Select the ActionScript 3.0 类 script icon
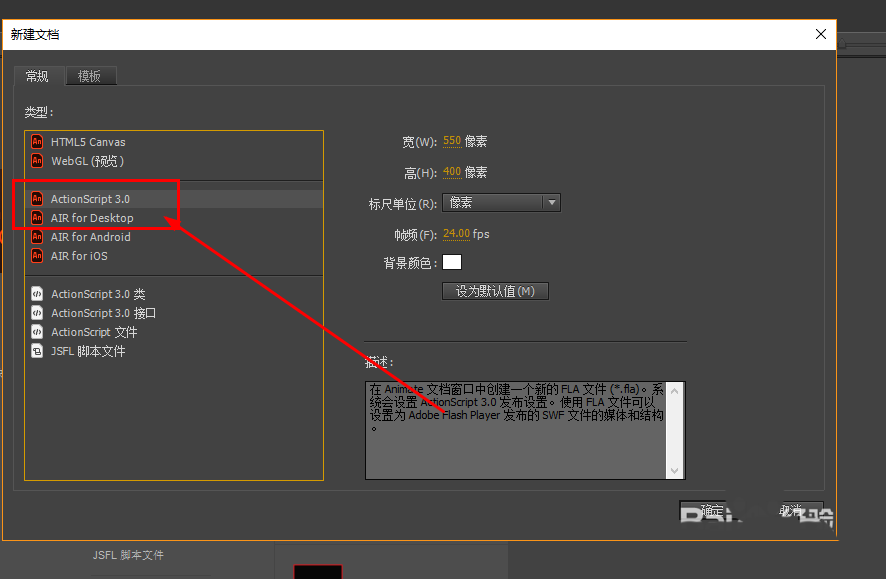Viewport: 886px width, 579px height. 37,294
